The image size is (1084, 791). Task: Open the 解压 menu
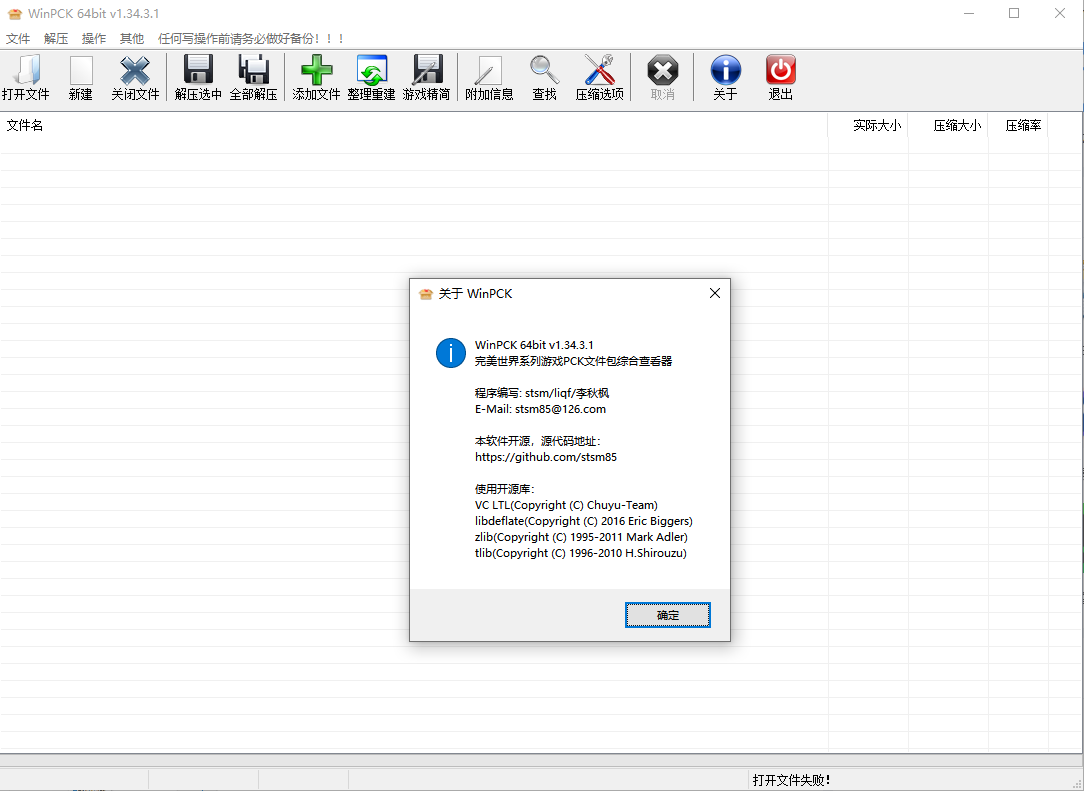pyautogui.click(x=56, y=39)
